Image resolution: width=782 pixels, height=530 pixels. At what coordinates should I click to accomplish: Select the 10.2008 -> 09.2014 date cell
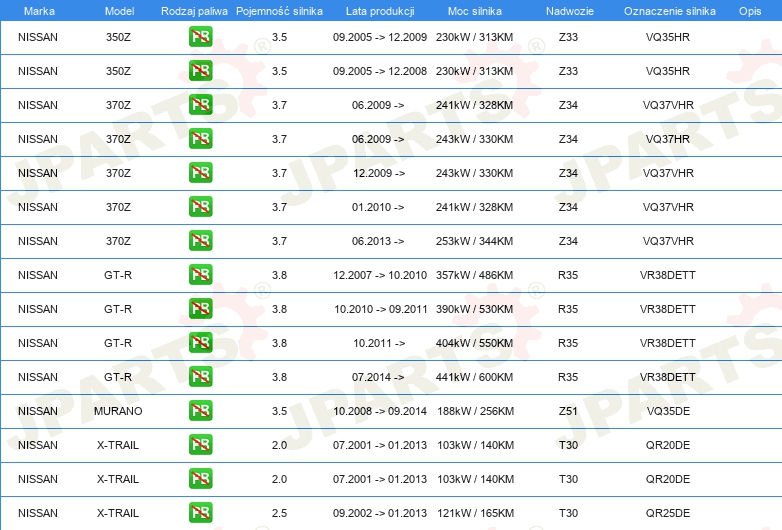coord(380,411)
